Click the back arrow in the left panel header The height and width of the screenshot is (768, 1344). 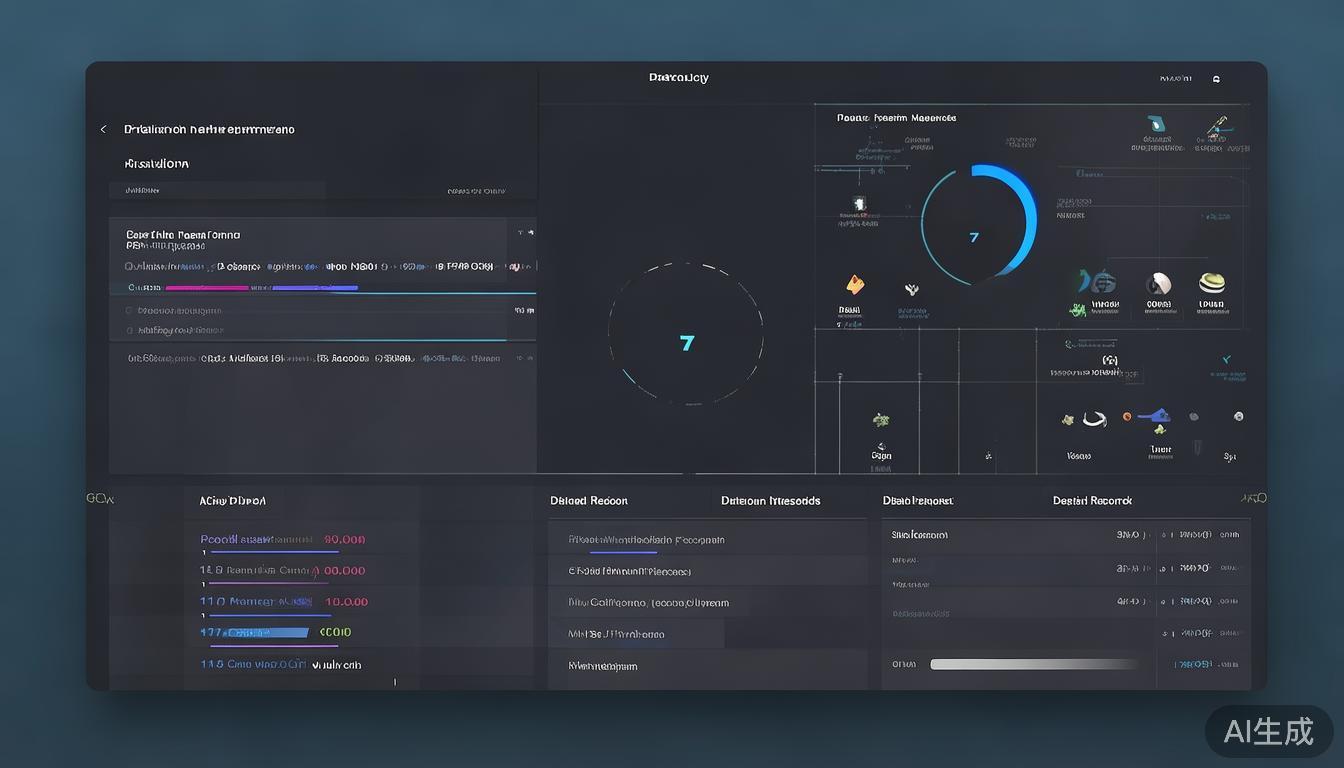point(103,130)
